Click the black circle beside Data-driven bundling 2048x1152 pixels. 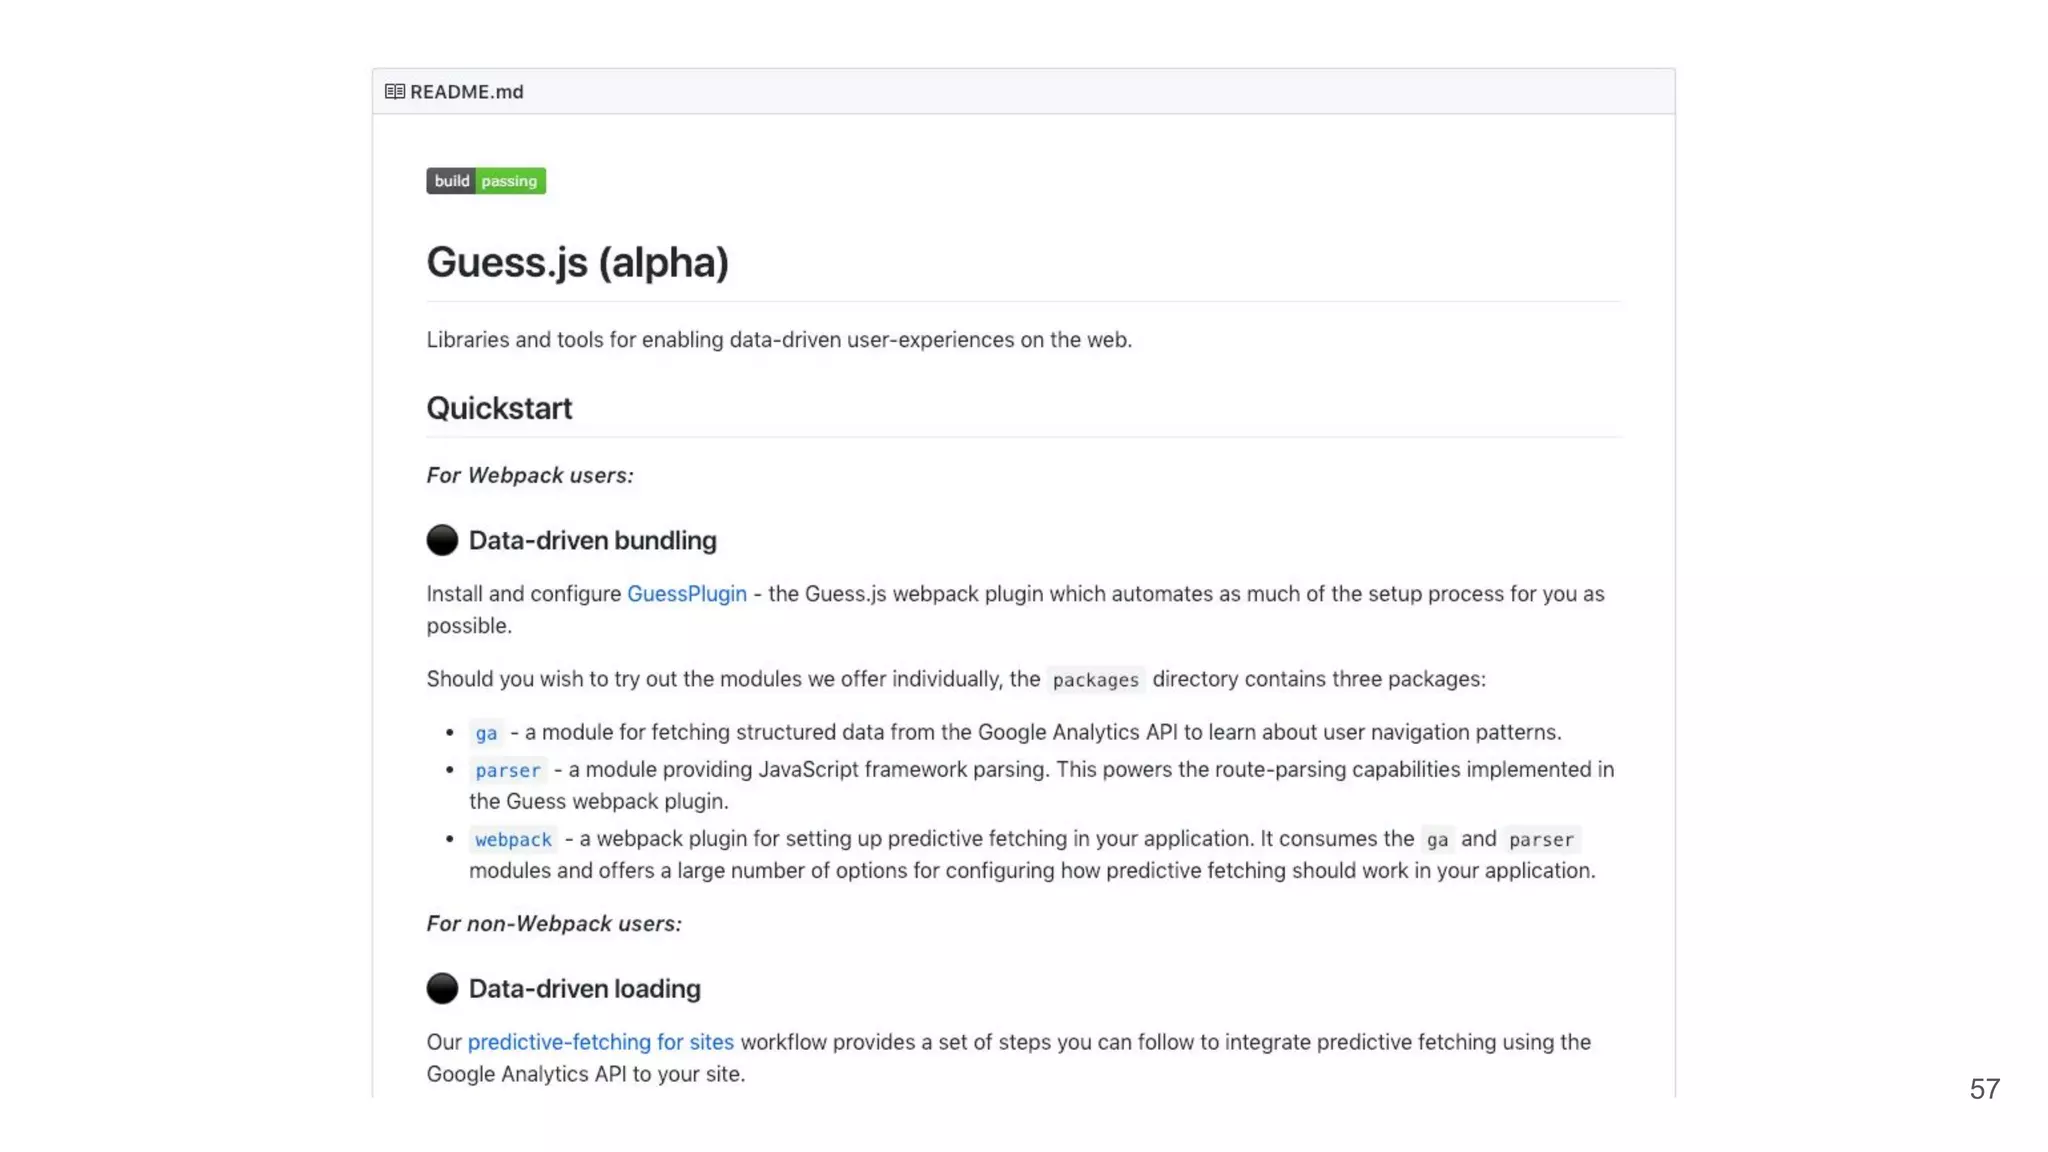pyautogui.click(x=442, y=540)
